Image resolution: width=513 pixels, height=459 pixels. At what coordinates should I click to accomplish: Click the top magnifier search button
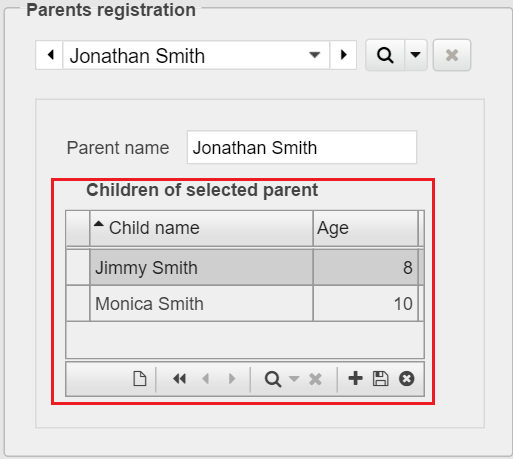point(385,55)
